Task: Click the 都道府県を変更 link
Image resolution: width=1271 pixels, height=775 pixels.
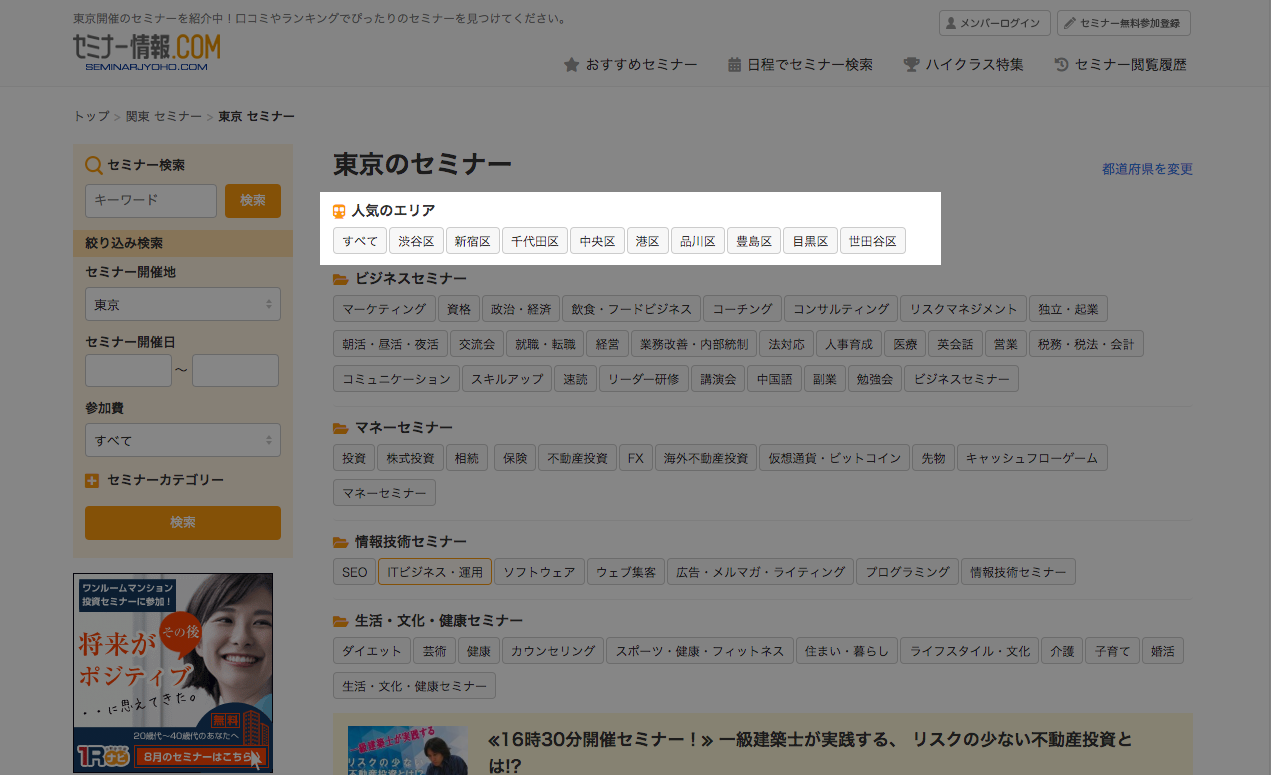Action: tap(1147, 169)
